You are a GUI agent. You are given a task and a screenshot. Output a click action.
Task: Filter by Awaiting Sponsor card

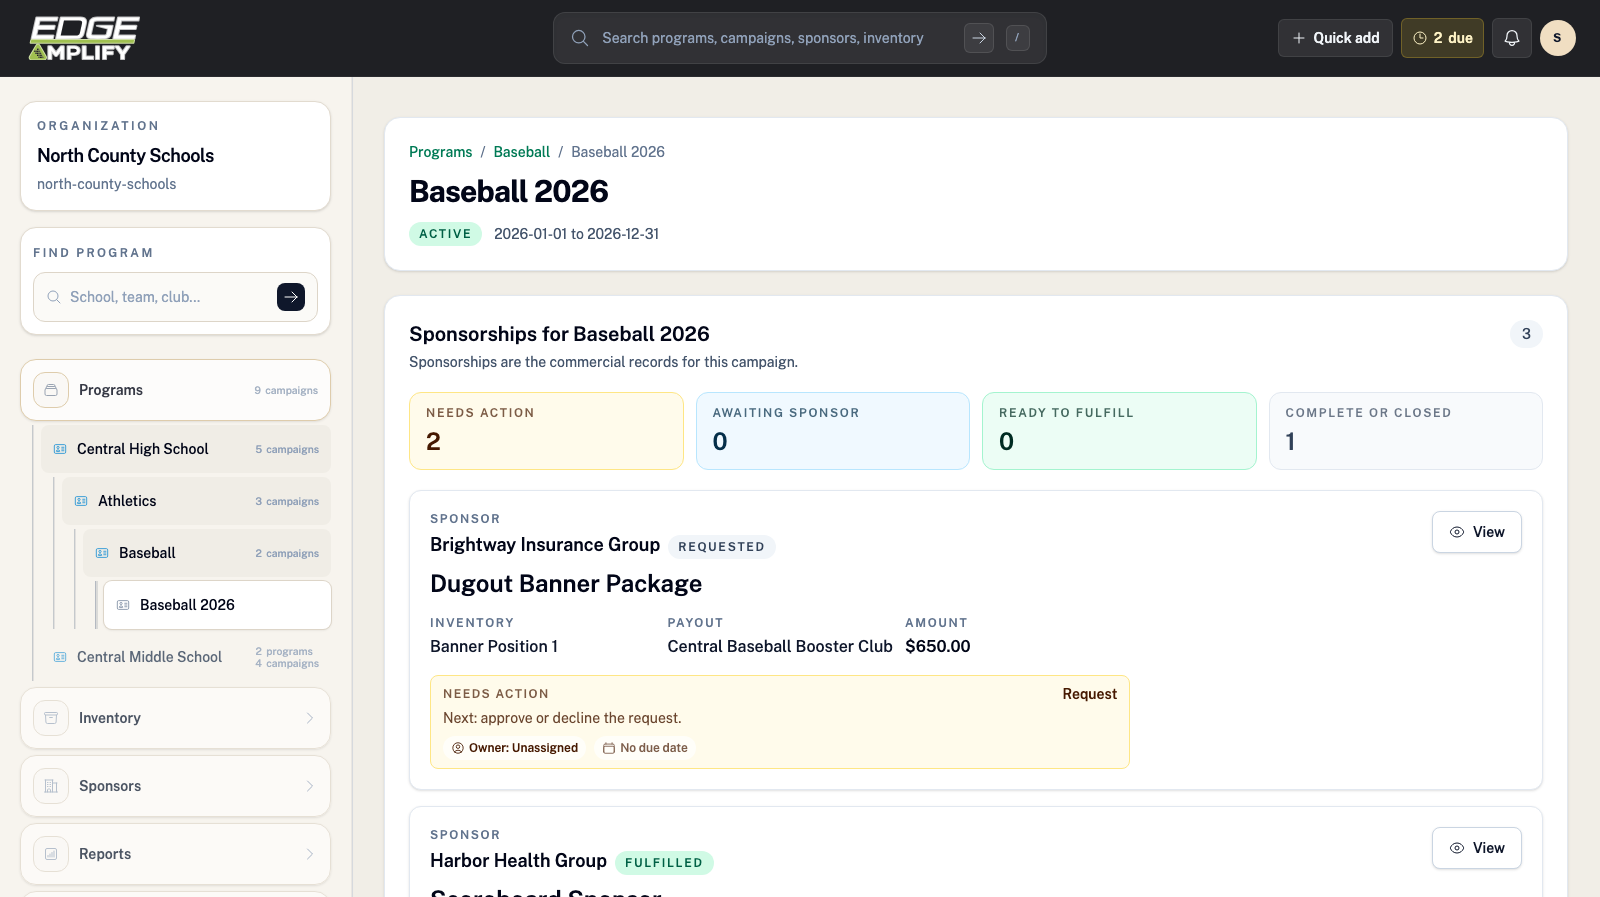tap(833, 431)
